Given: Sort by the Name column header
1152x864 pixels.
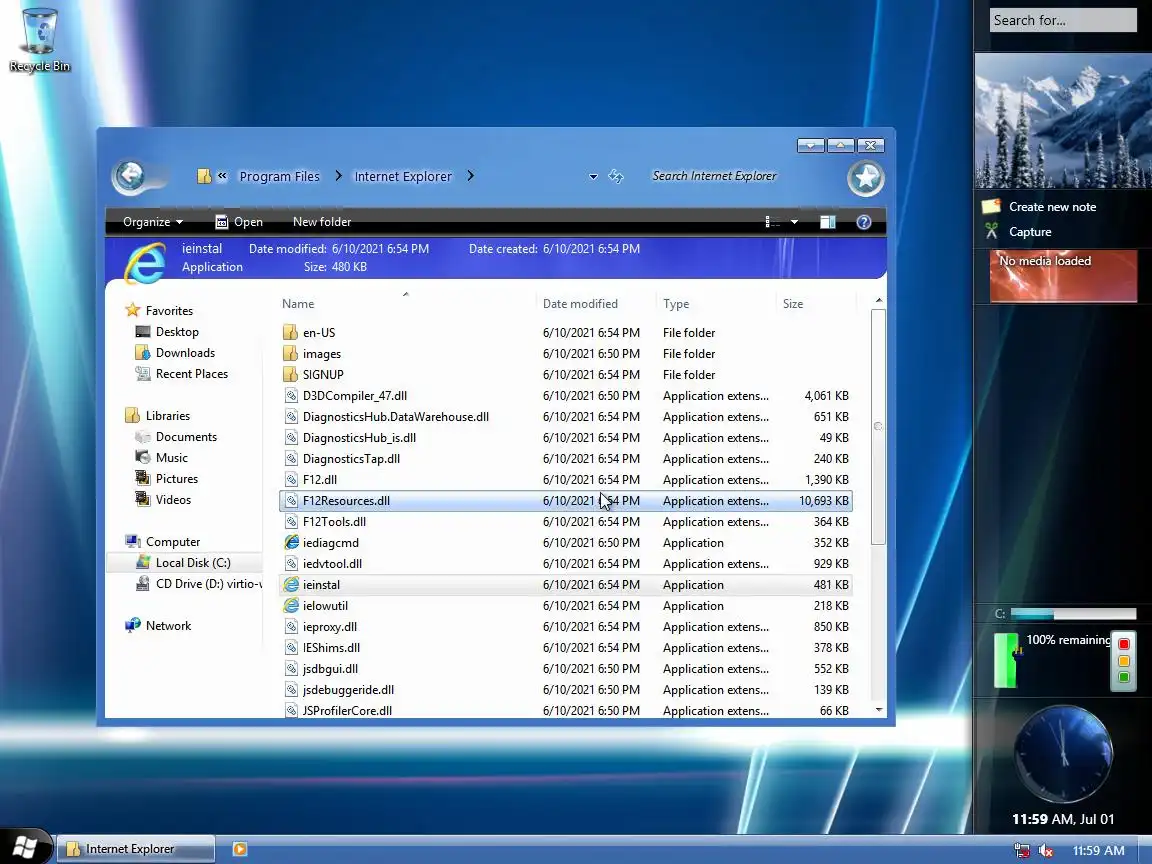Looking at the screenshot, I should (408, 303).
